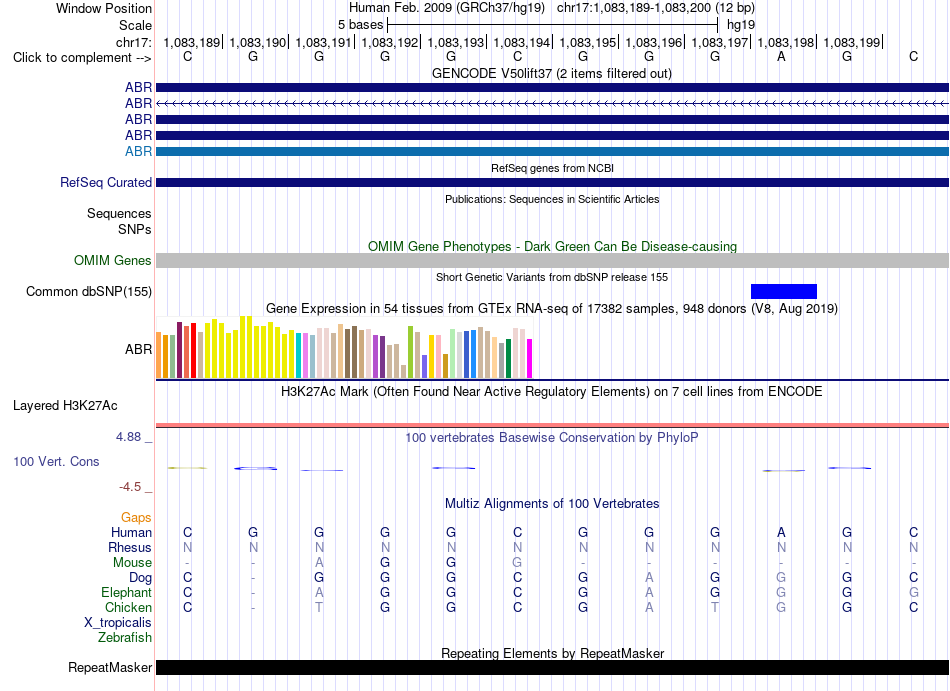Select the chr17: ruler label
The width and height of the screenshot is (950, 691).
click(133, 42)
